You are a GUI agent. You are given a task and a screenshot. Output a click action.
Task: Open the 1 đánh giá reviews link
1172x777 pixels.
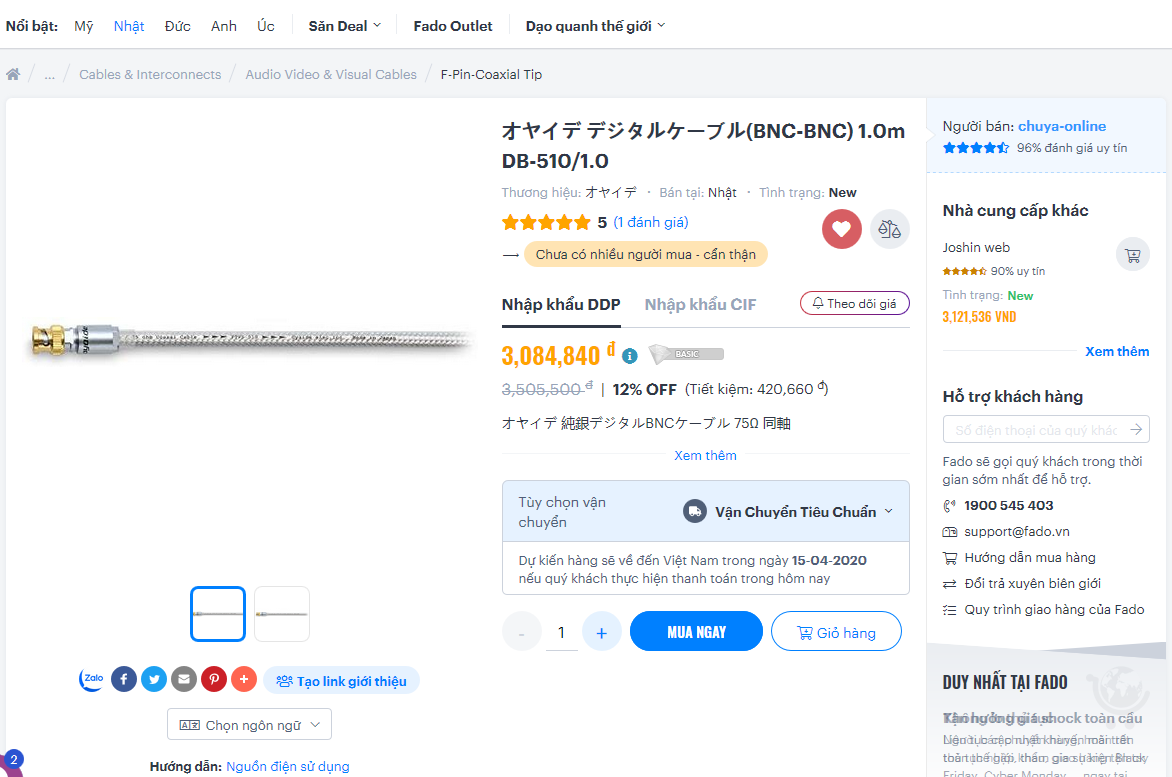(x=650, y=222)
